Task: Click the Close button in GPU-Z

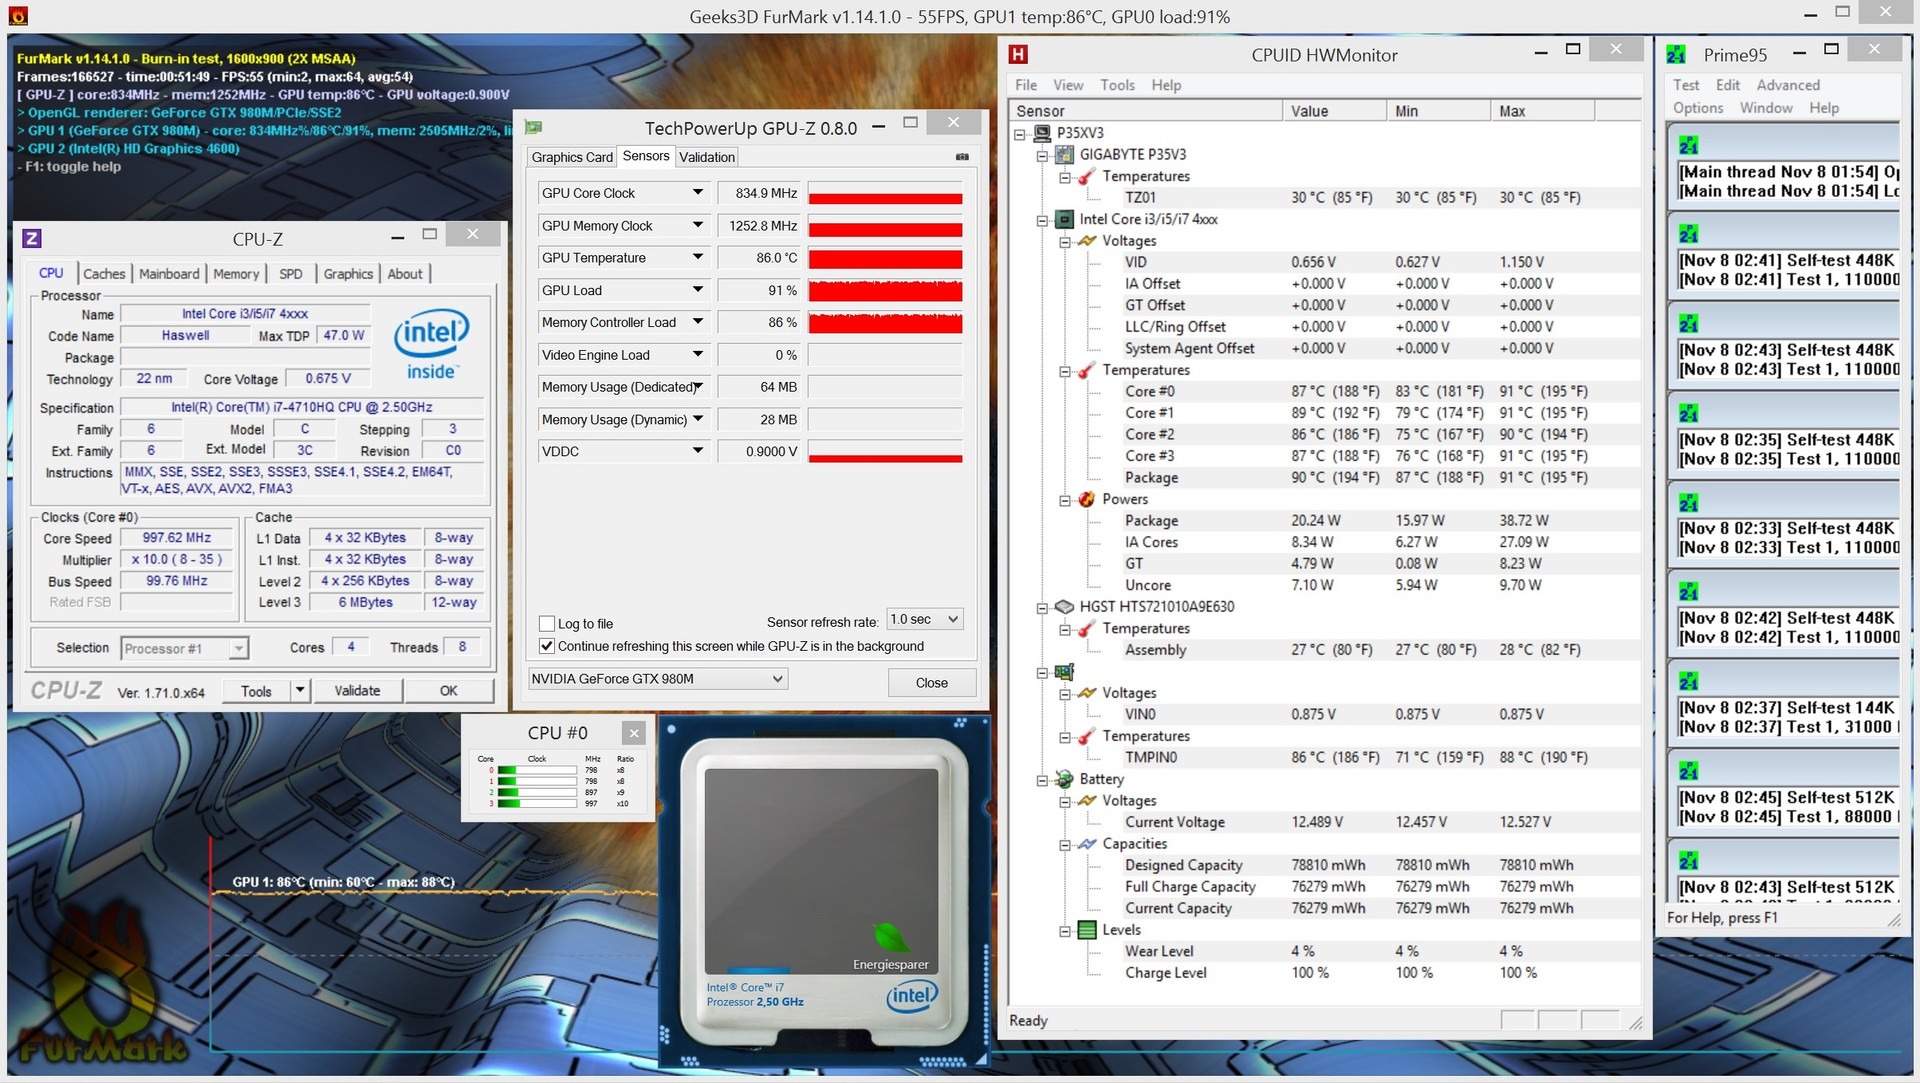Action: click(932, 683)
